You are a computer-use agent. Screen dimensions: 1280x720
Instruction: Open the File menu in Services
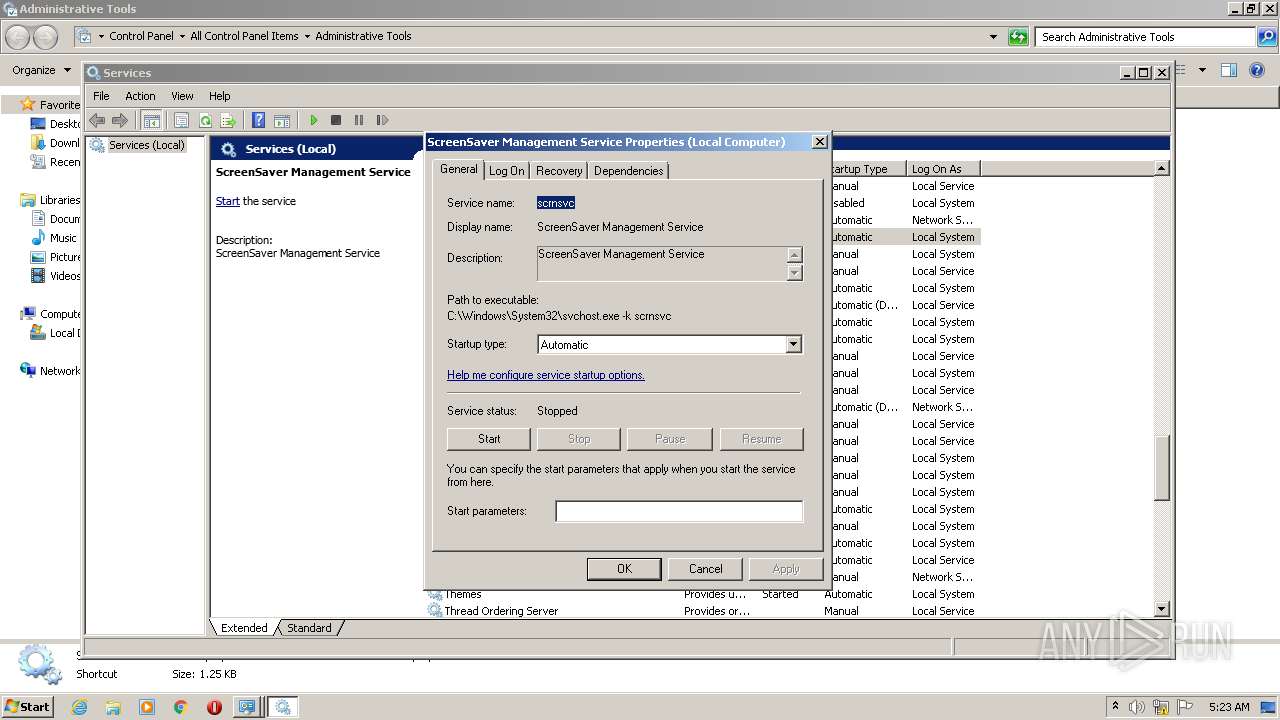click(101, 96)
